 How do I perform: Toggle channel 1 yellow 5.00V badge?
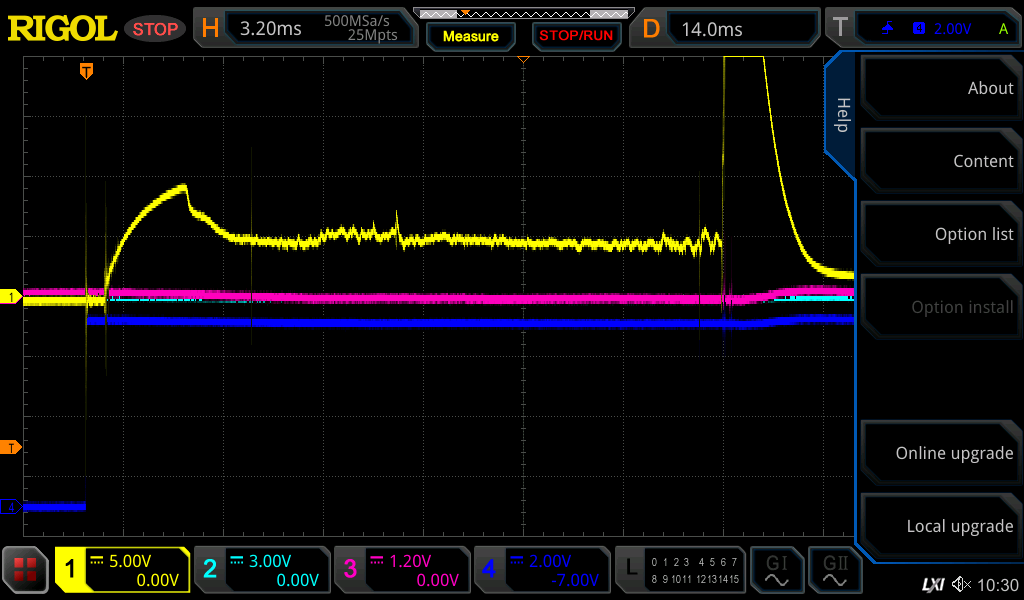click(122, 570)
